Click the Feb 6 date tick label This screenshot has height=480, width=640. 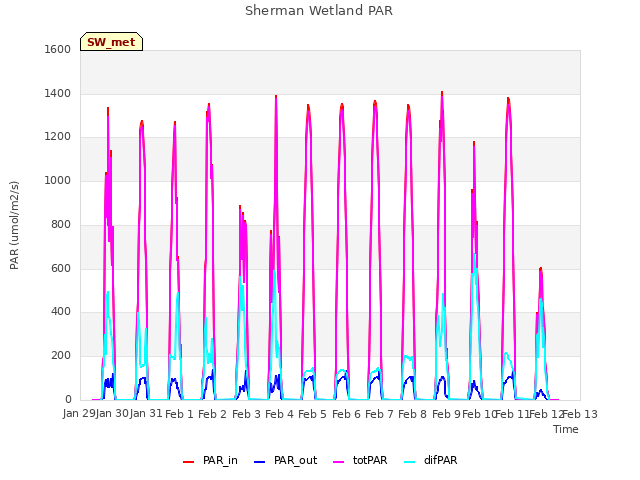(x=347, y=414)
